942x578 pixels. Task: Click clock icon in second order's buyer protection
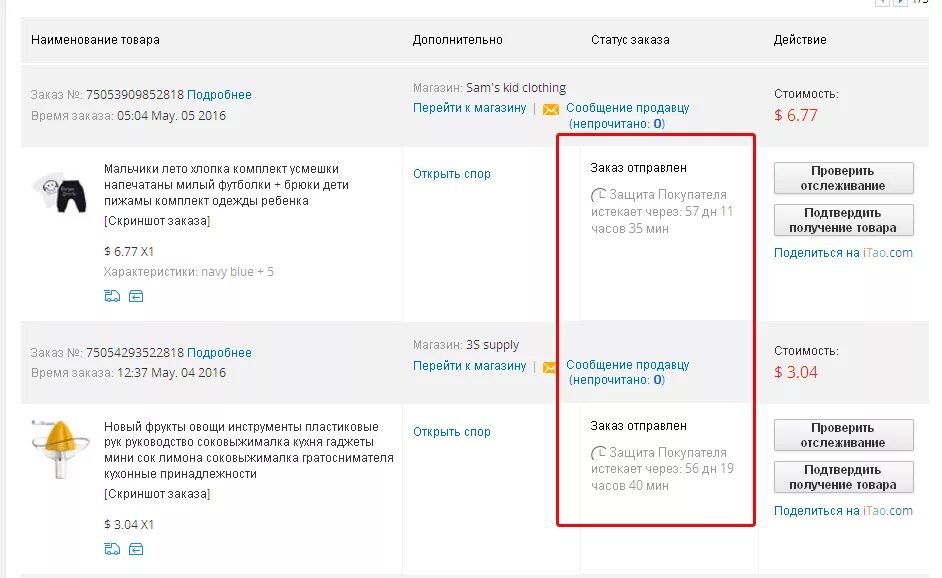coord(598,452)
